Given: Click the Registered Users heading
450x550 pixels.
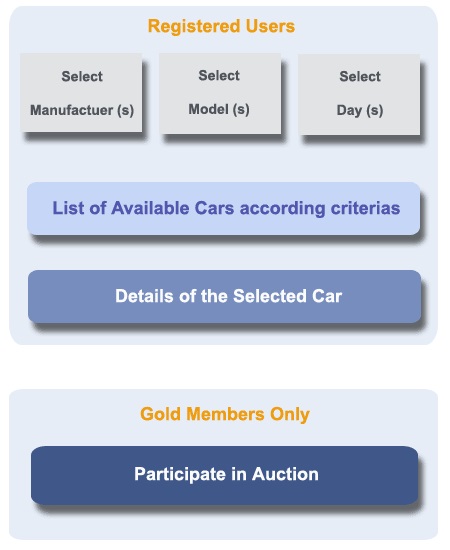Looking at the screenshot, I should click(221, 26).
